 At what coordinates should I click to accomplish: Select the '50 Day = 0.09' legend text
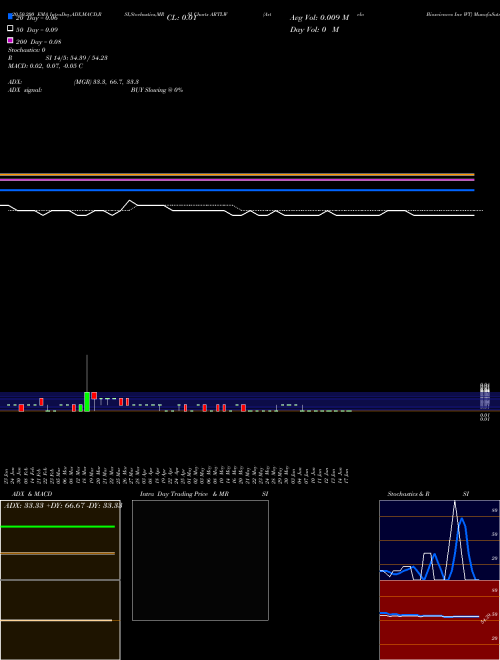37,30
